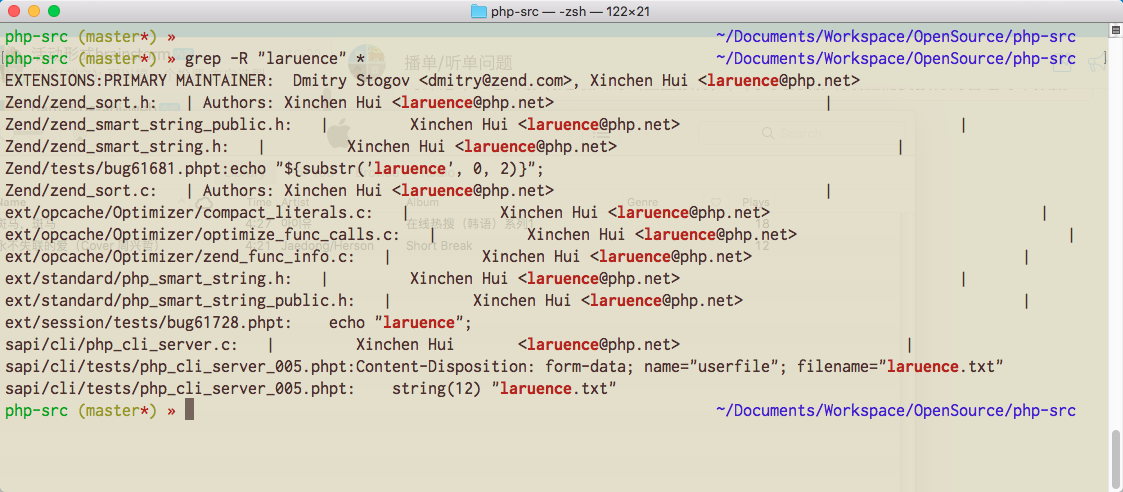Click "Zend/zend_smart_string_public.h:" path

149,125
